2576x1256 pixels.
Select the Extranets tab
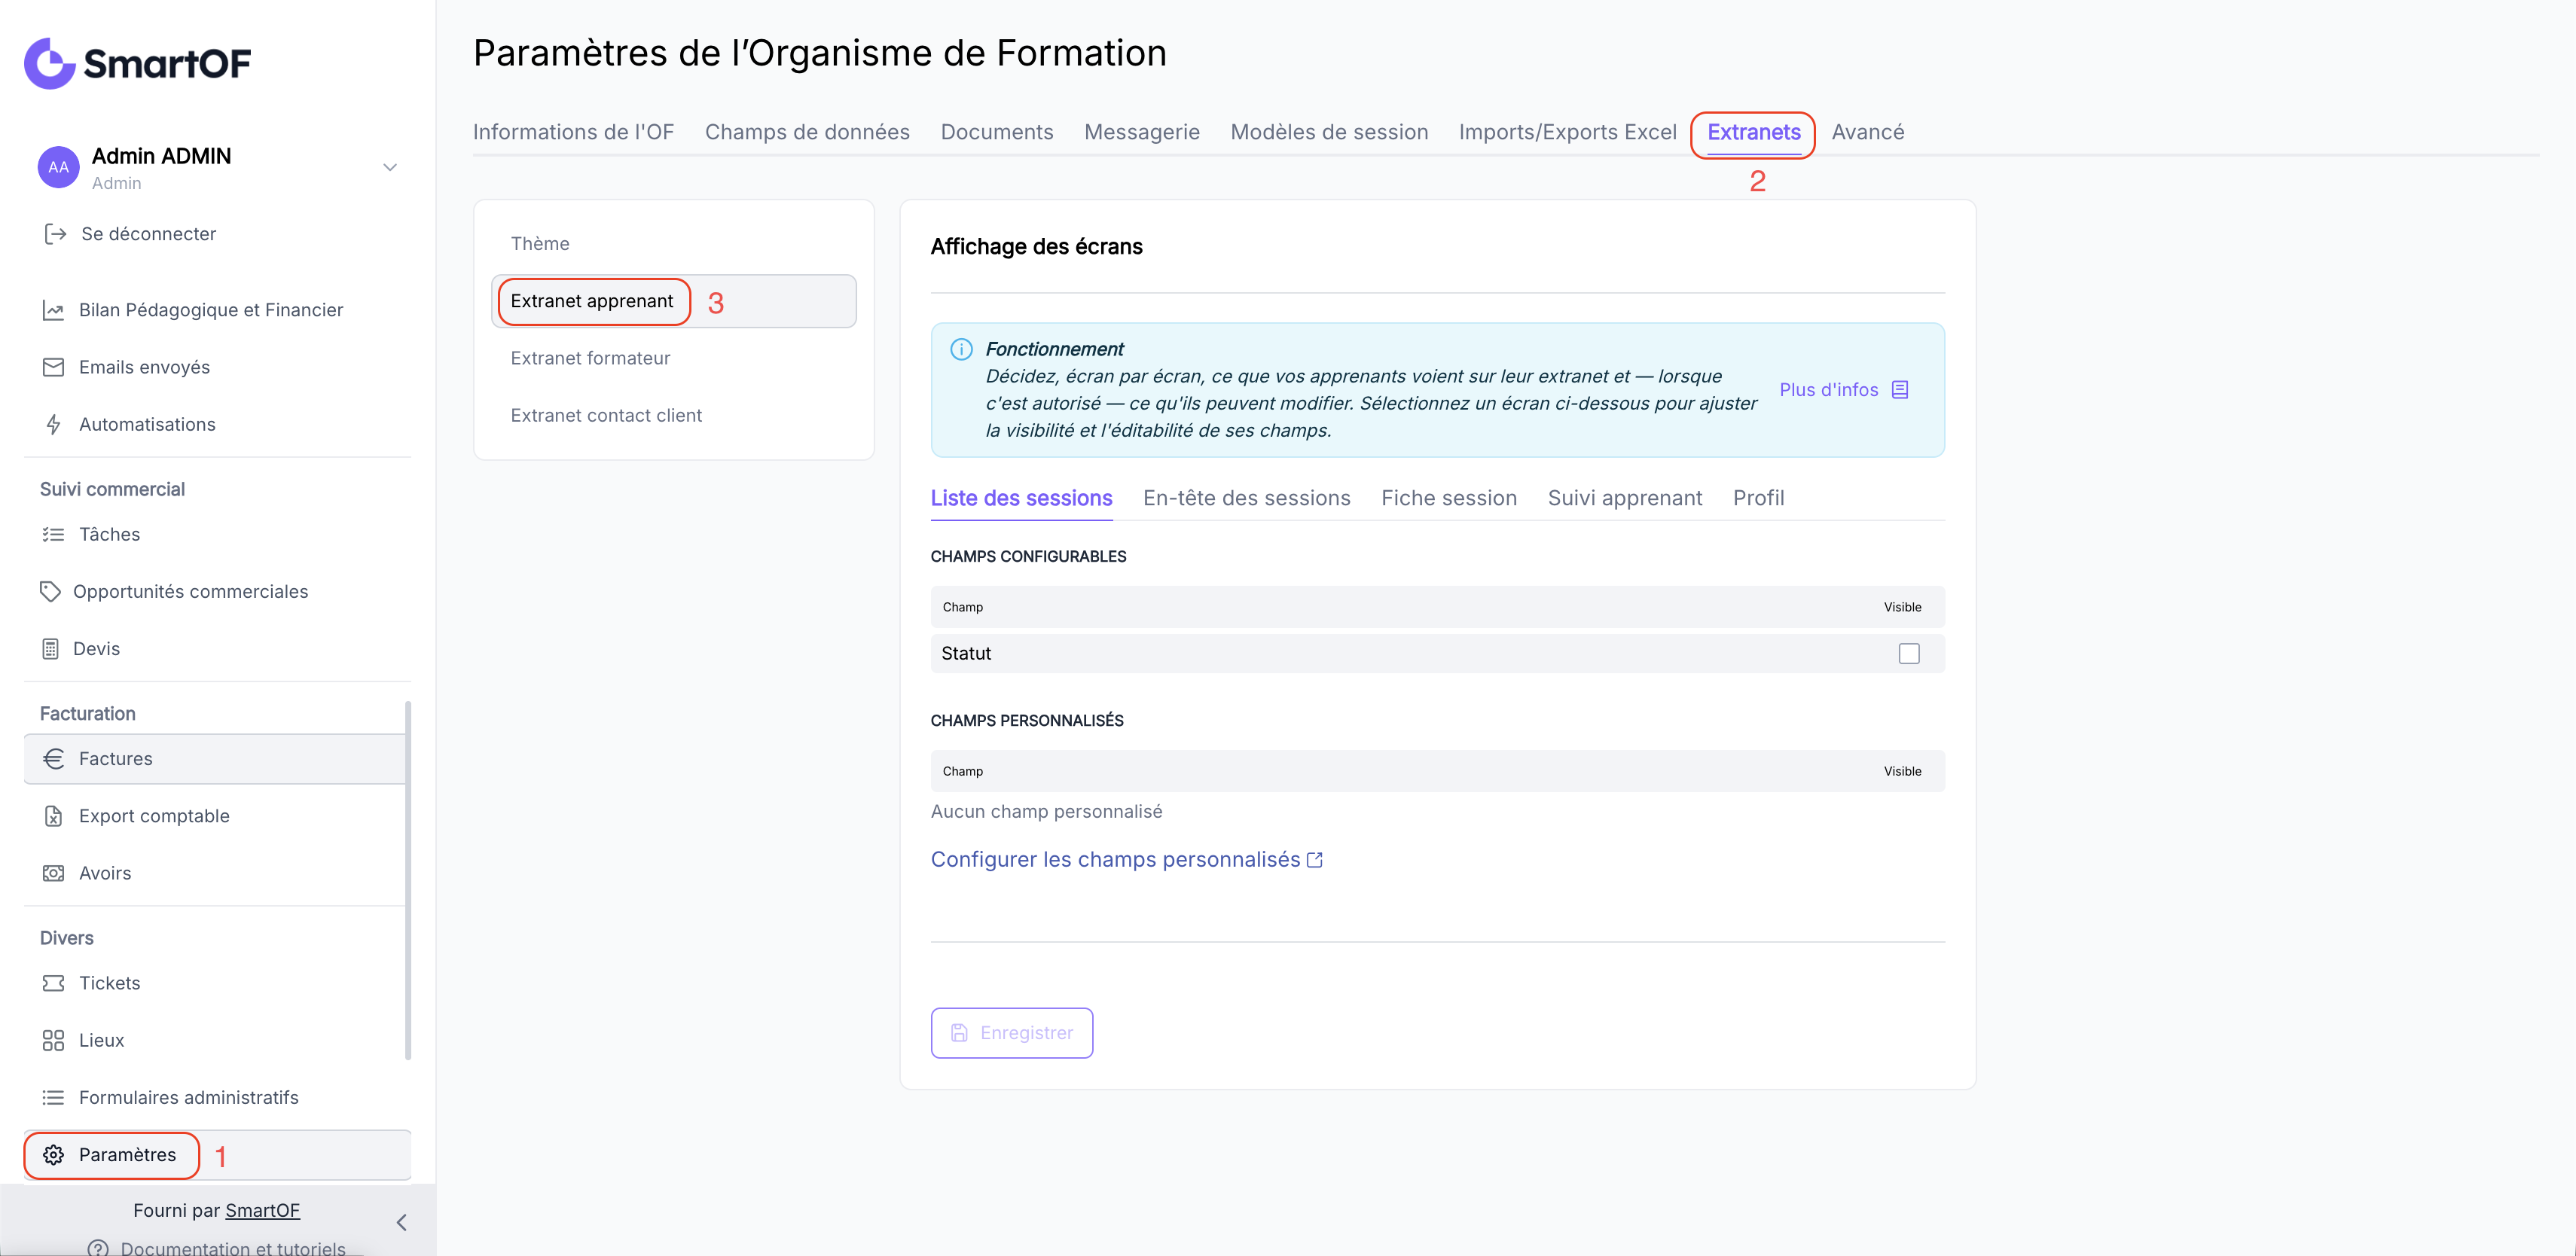1754,132
